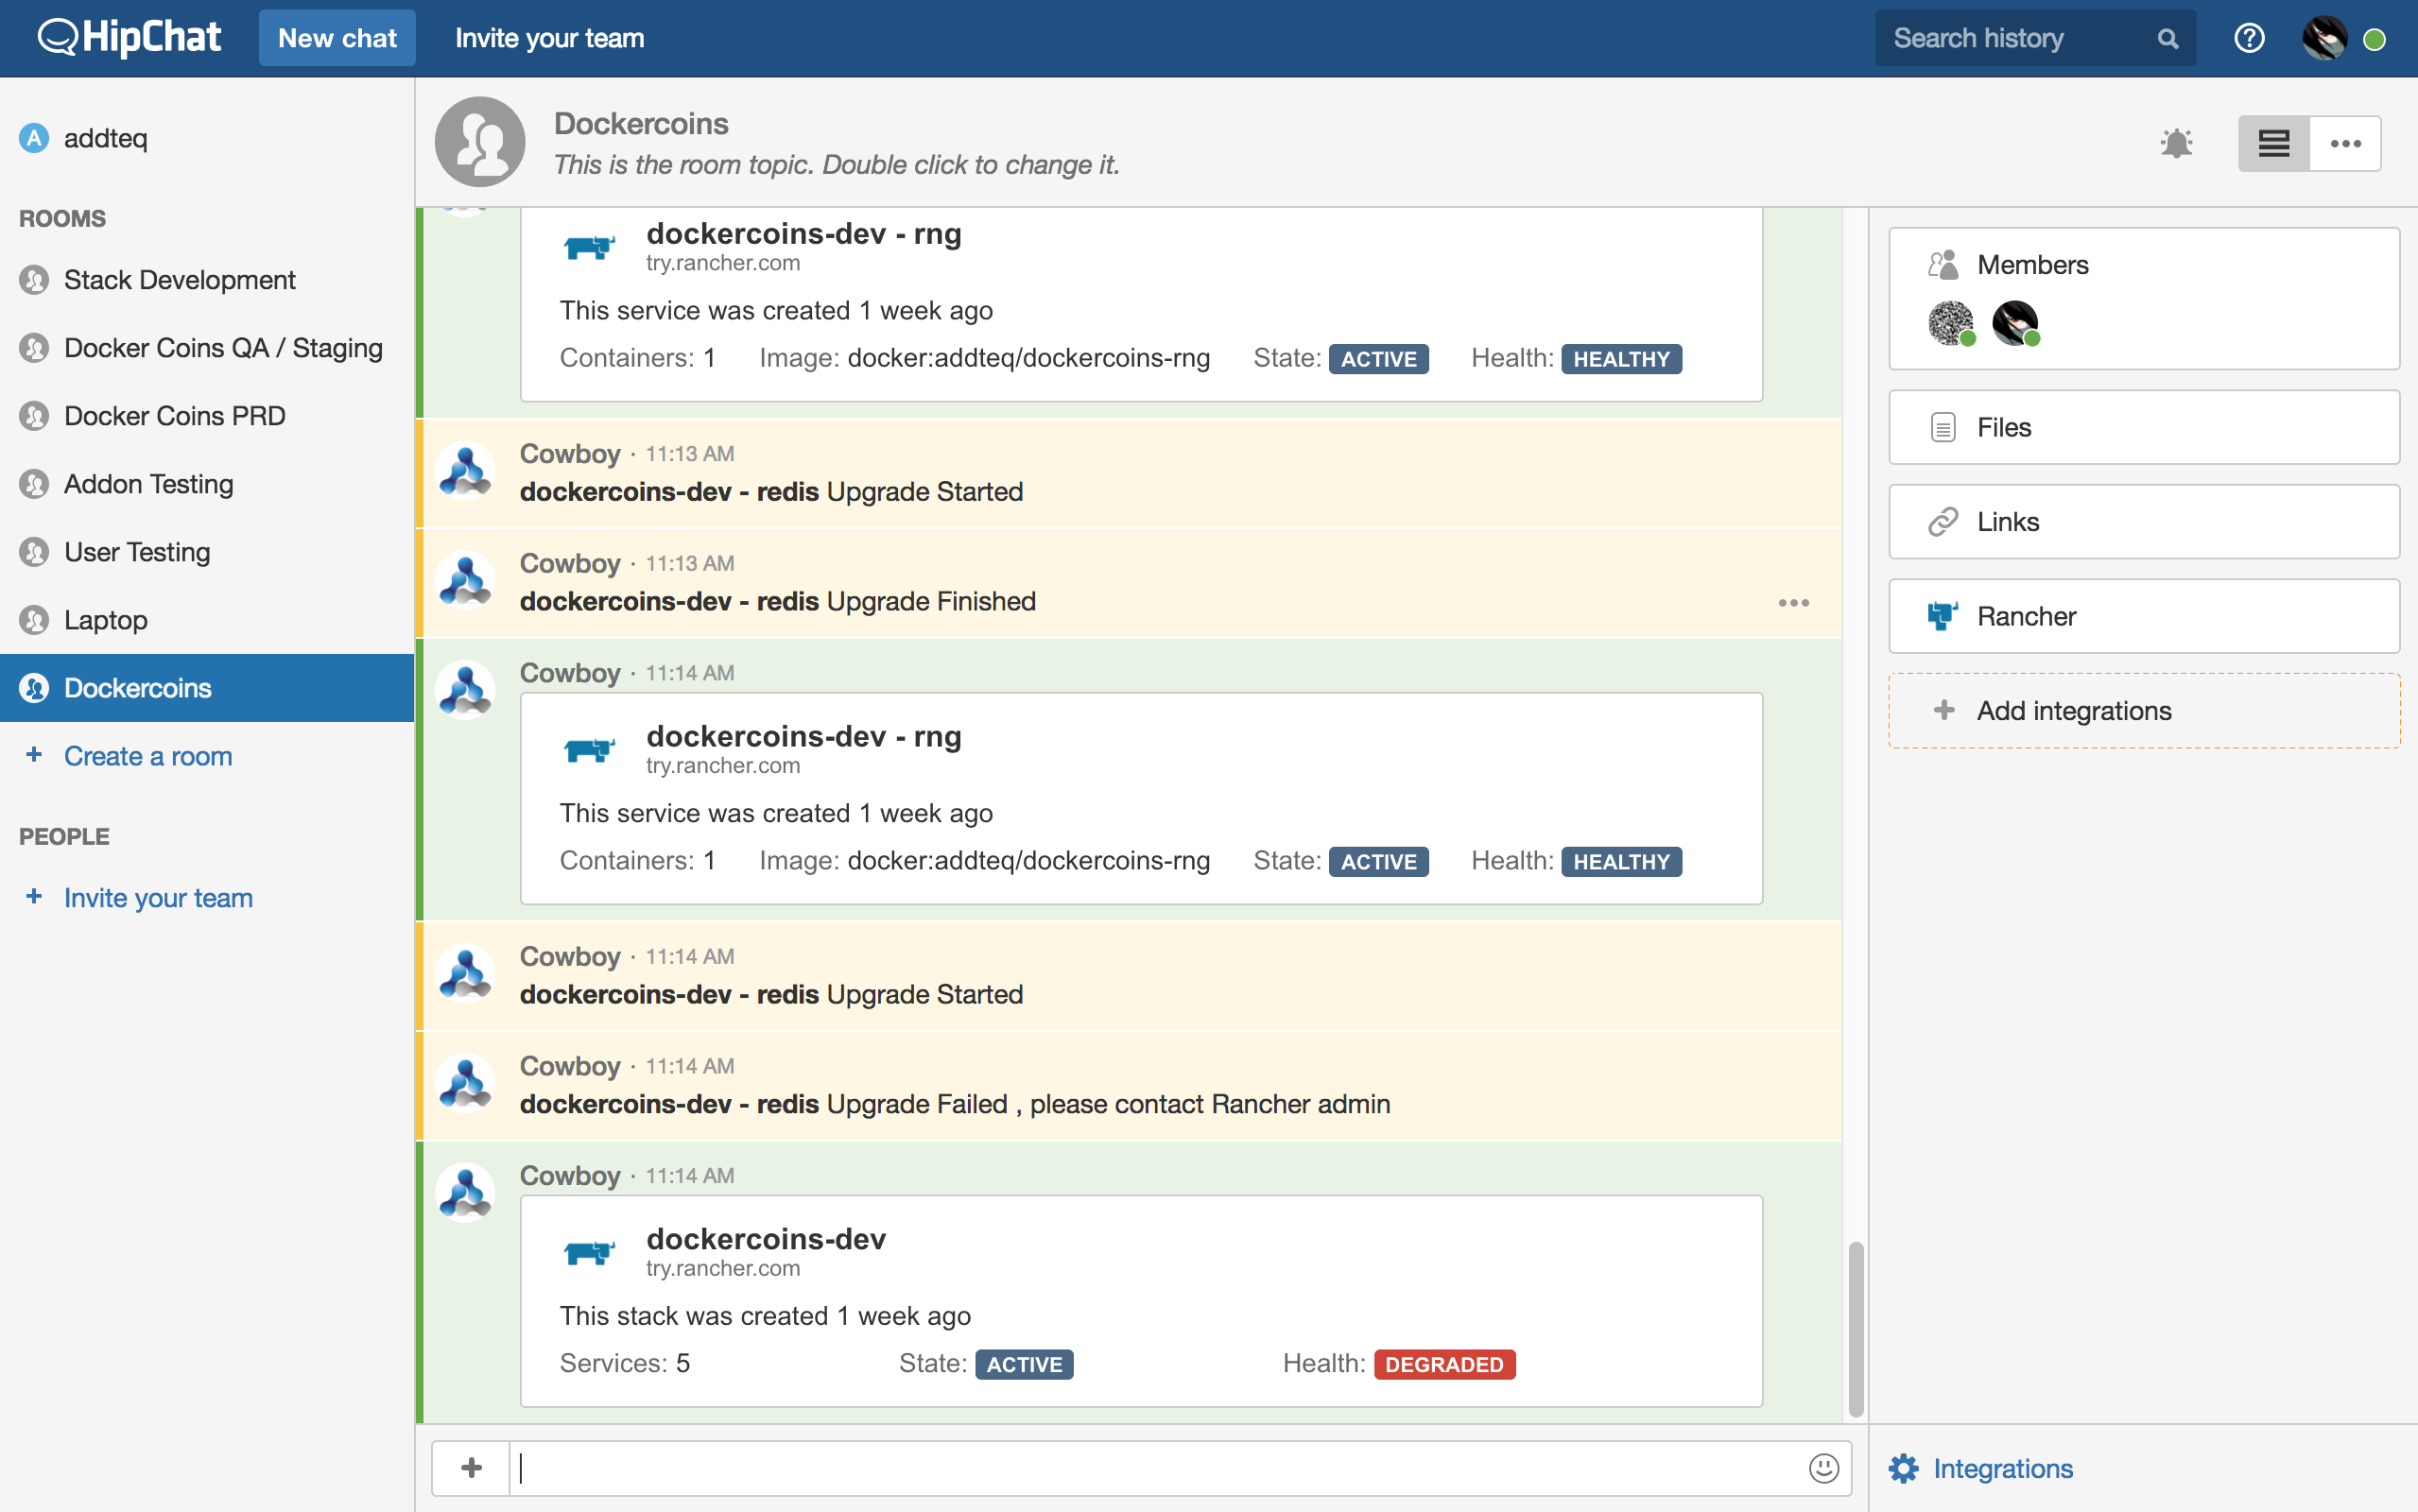Viewport: 2418px width, 1512px height.
Task: Click the plus attachment icon beside message input
Action: click(x=471, y=1467)
